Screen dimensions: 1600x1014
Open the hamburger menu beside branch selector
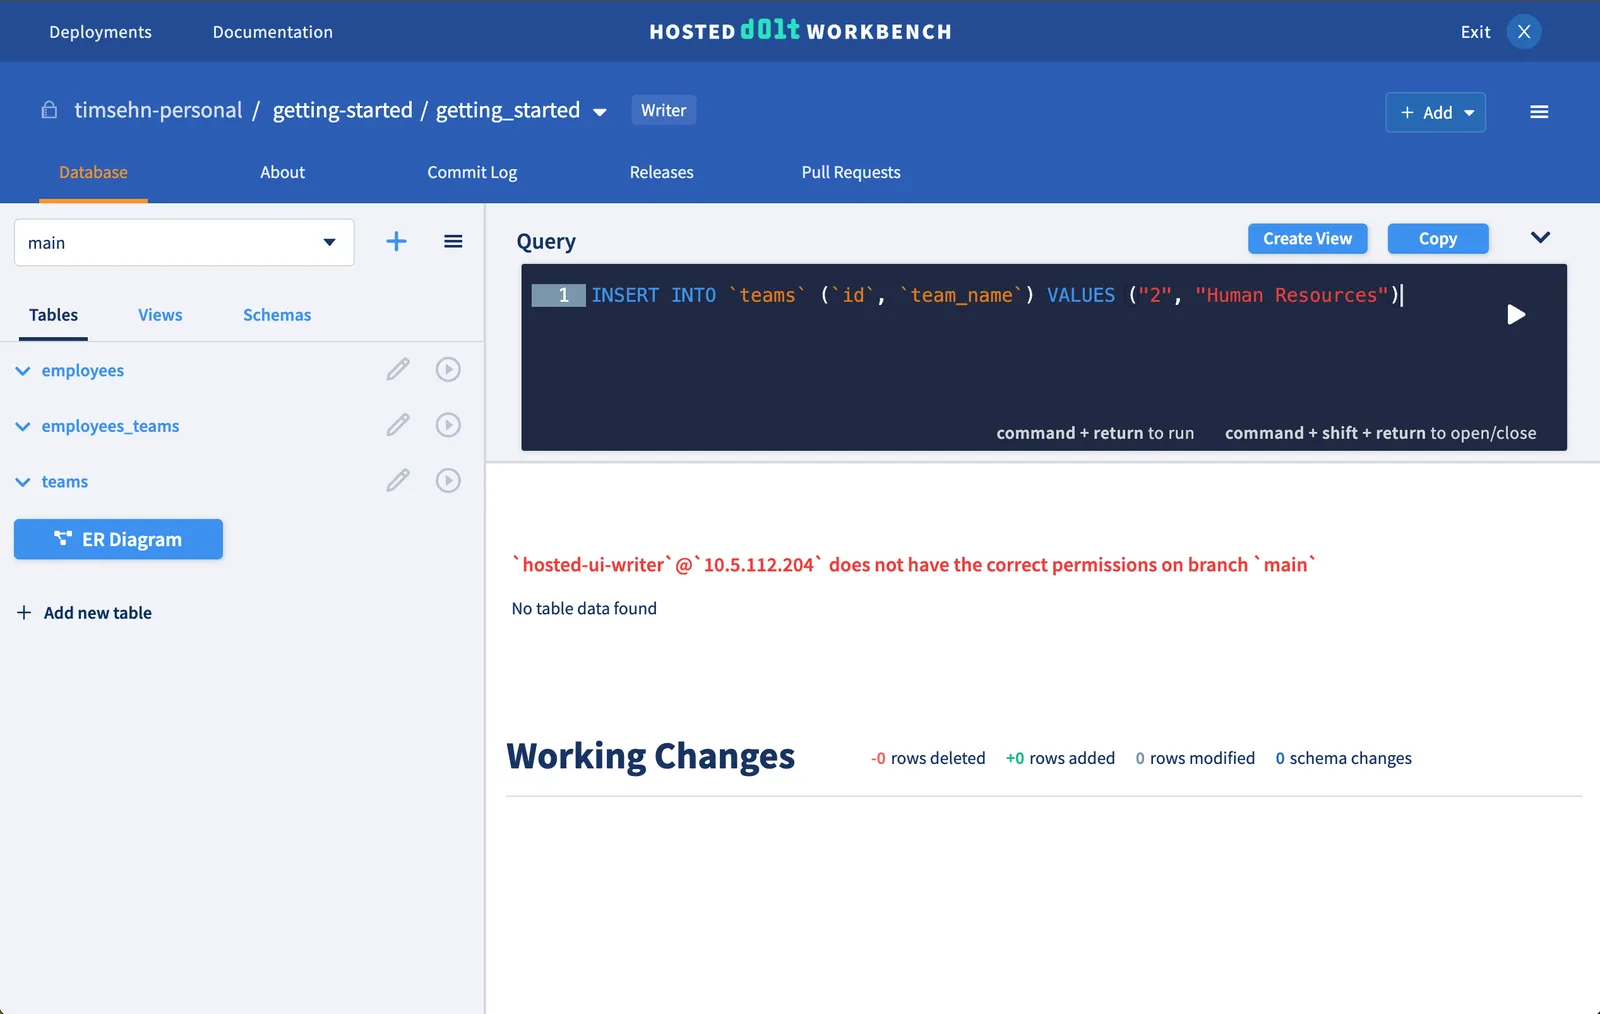coord(453,241)
